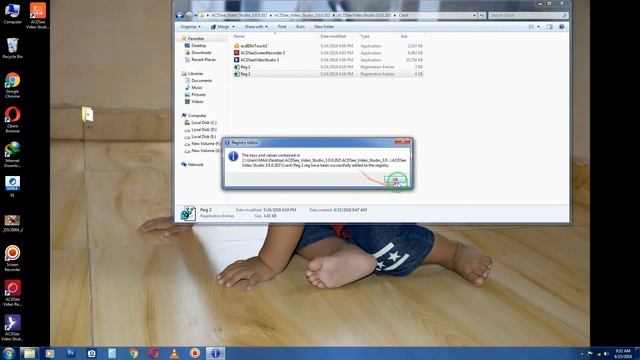Select the _DSC0004_2 image on desktop
640x360 pixels.
click(x=12, y=224)
